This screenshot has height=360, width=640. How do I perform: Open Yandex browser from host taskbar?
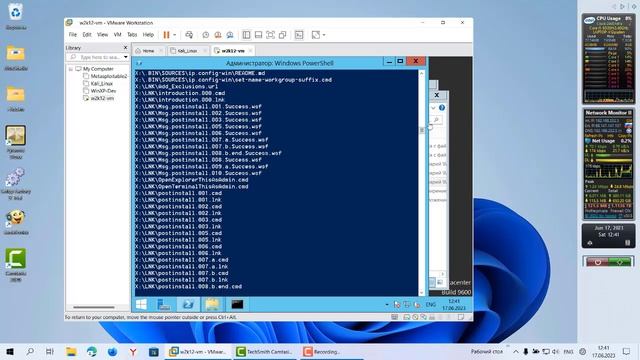133,351
